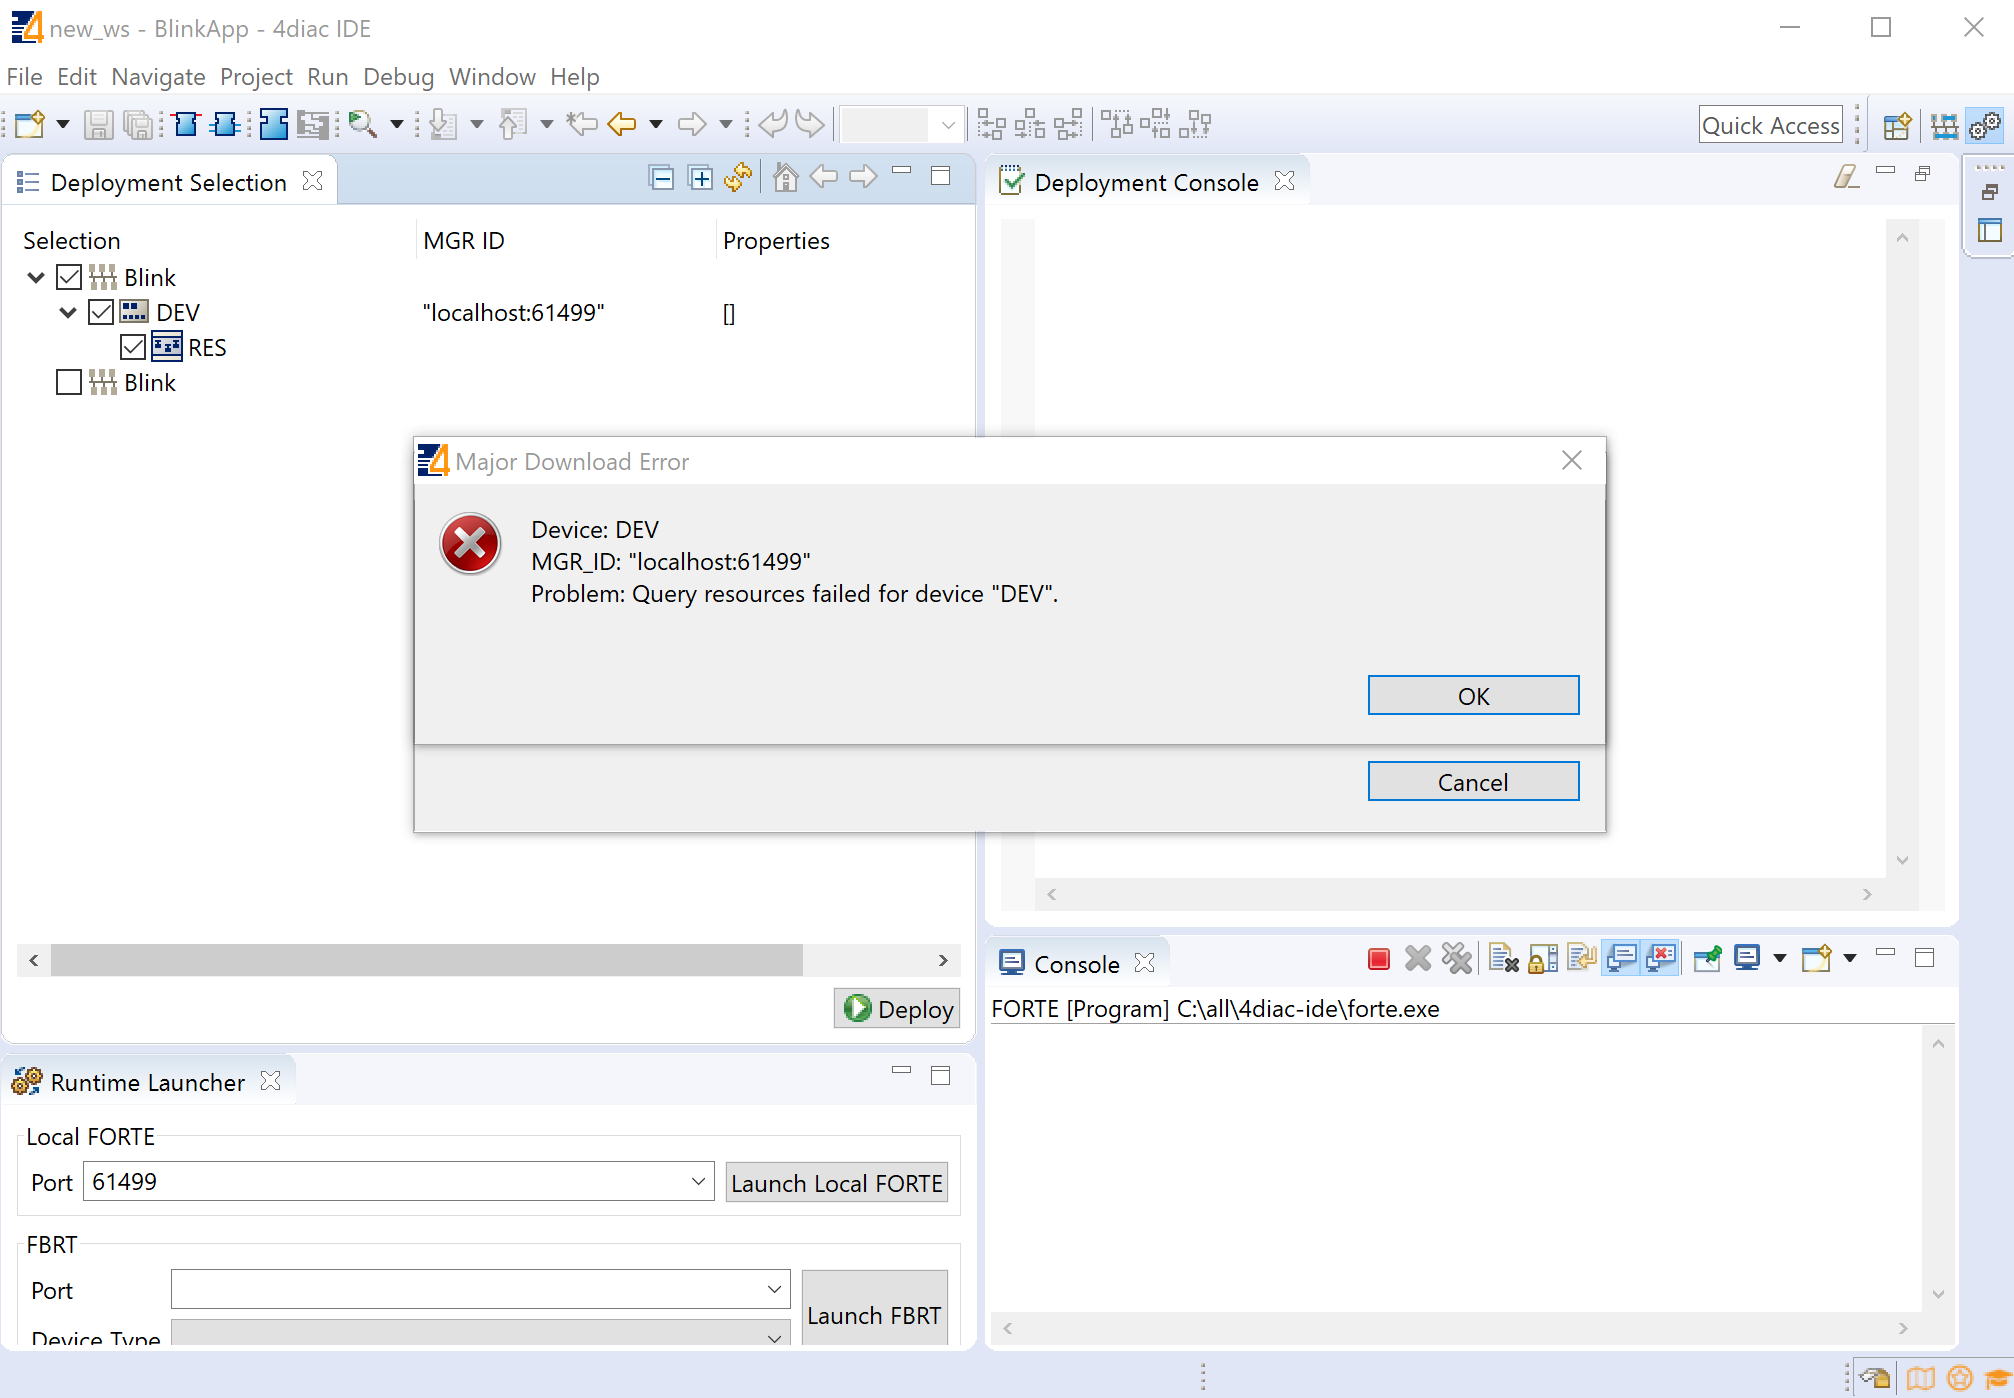
Task: Click the Home icon in Deployment Selection
Action: [785, 177]
